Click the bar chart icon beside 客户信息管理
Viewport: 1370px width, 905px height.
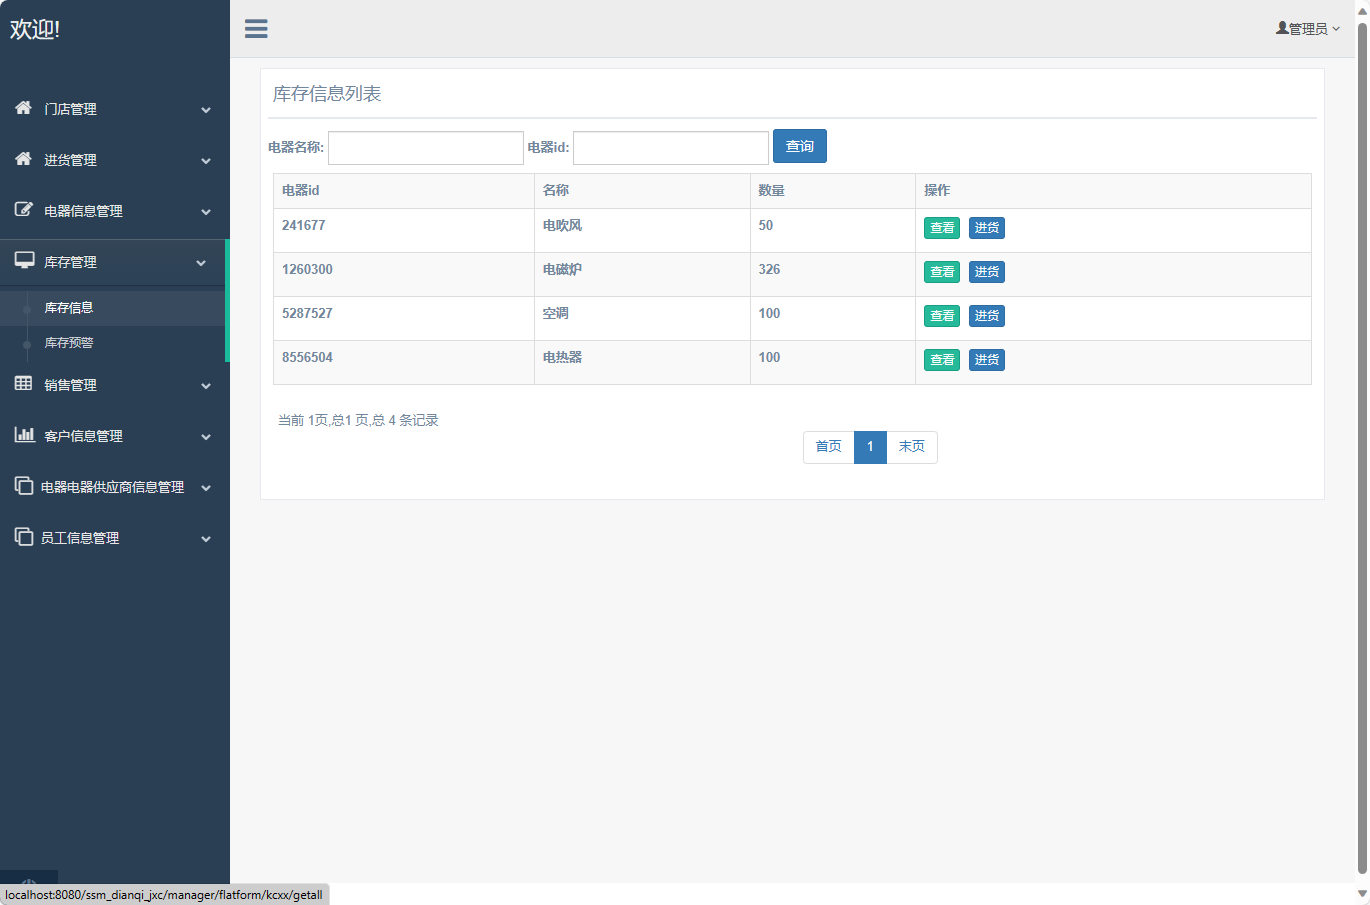pyautogui.click(x=24, y=435)
